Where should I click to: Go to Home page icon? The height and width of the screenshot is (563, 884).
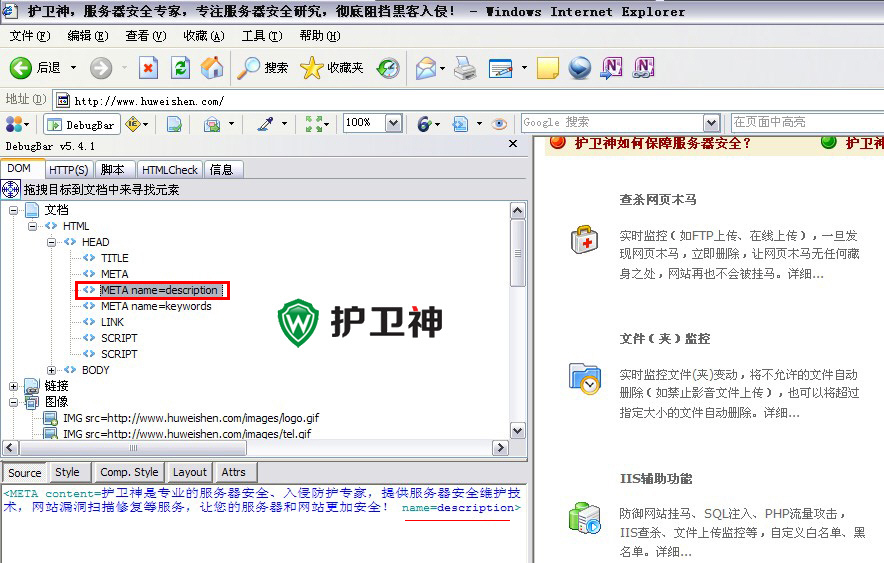coord(213,68)
